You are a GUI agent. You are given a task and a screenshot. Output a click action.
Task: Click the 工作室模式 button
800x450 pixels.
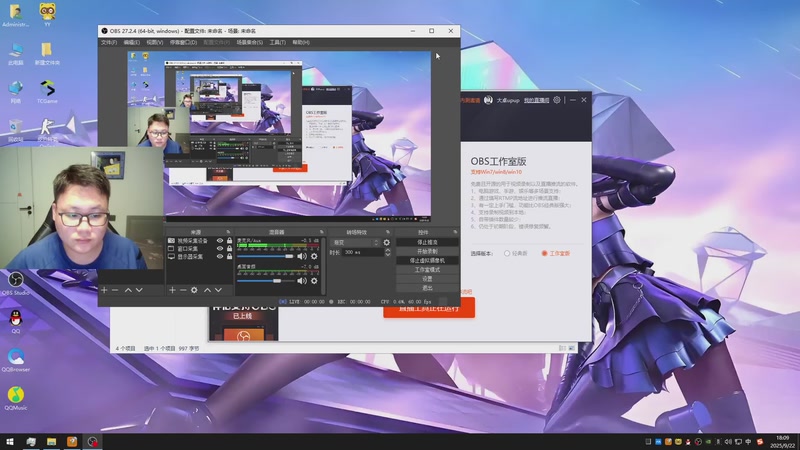point(427,270)
